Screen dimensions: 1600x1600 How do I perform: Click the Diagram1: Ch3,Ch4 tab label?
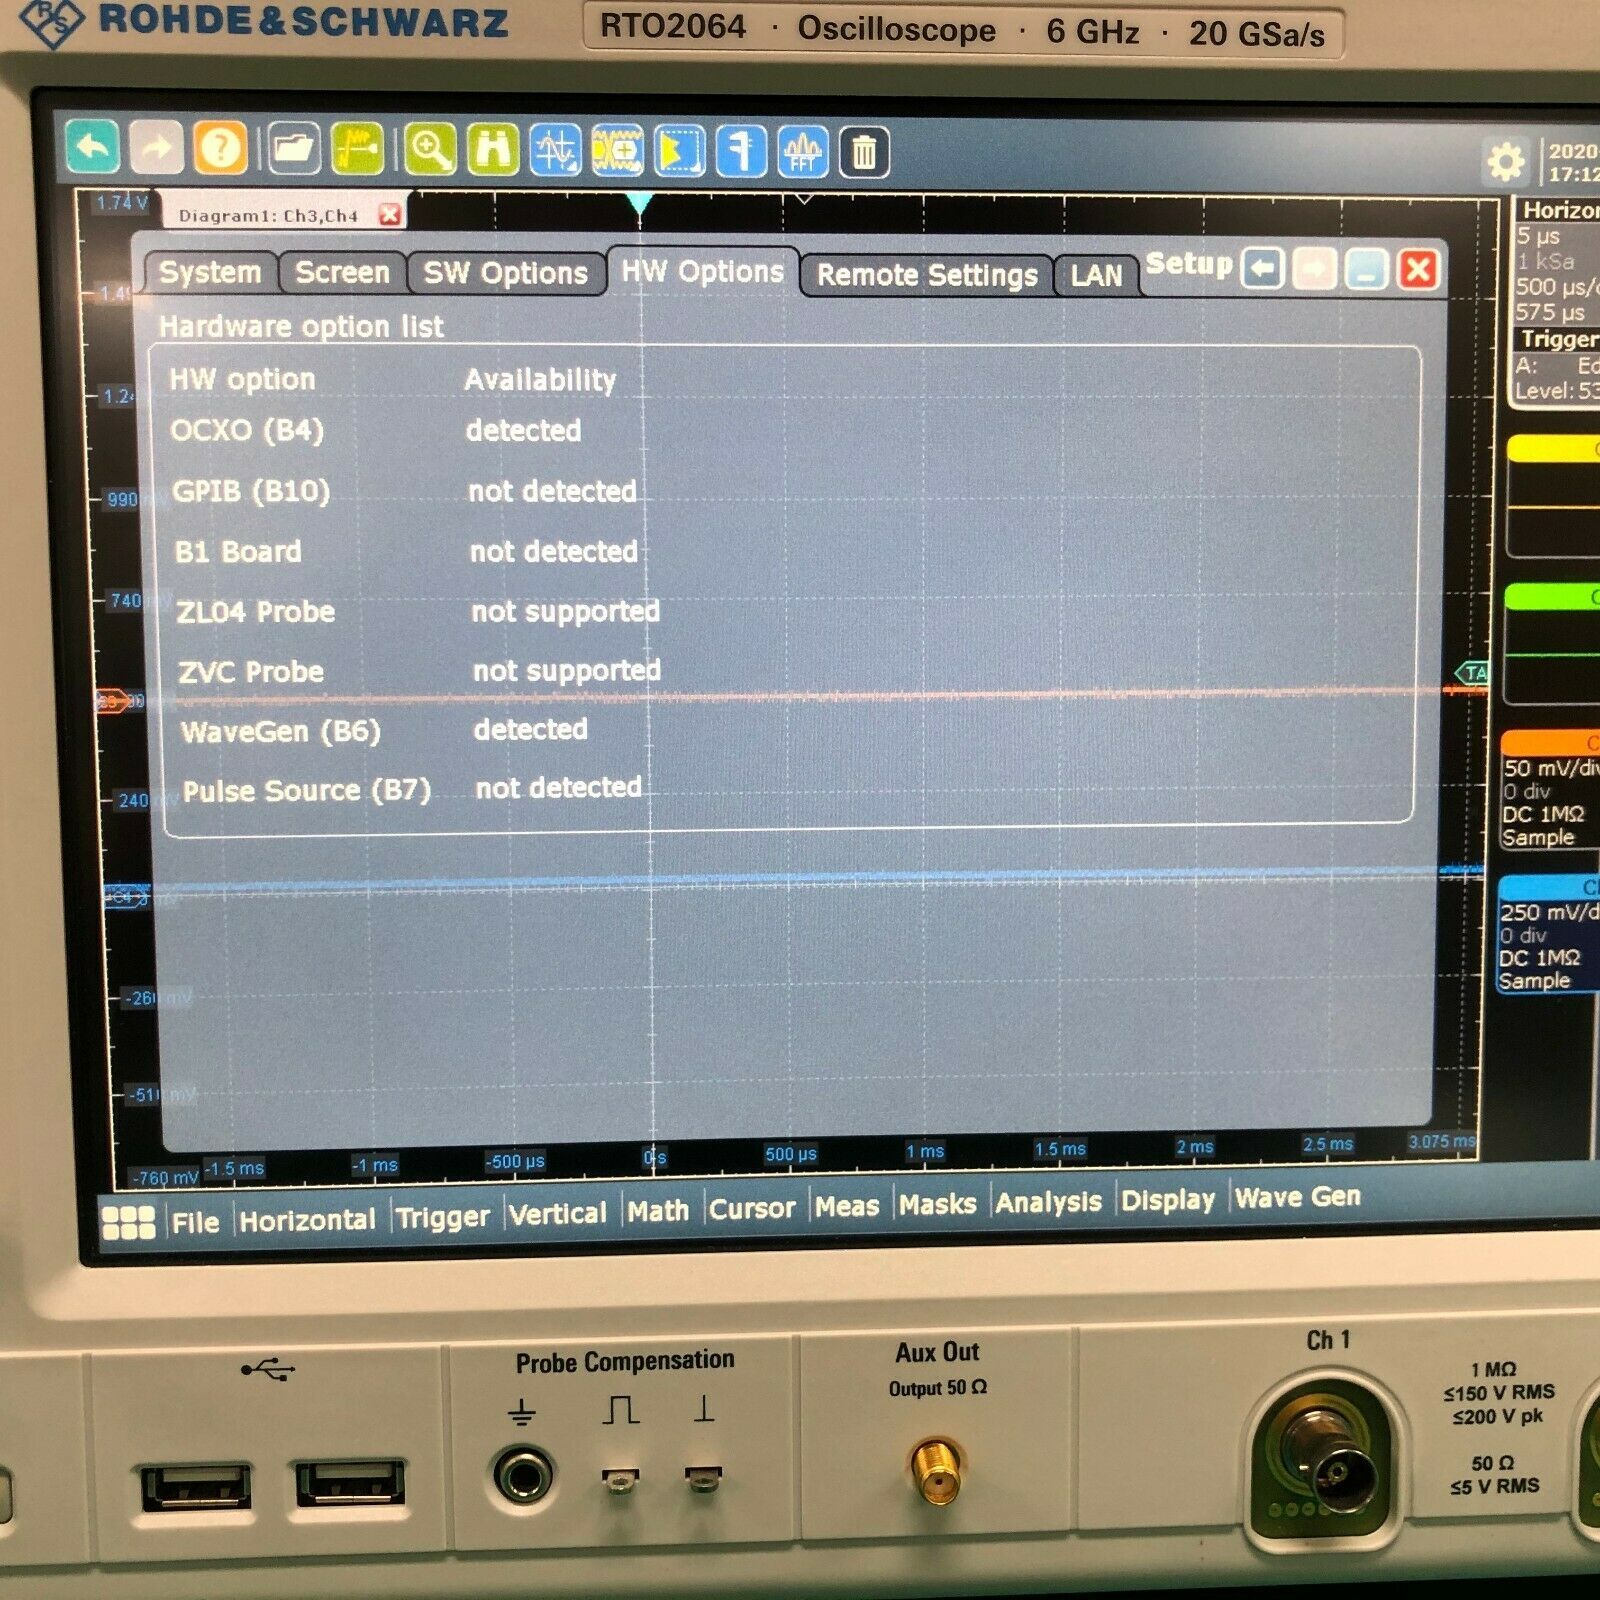click(x=268, y=215)
